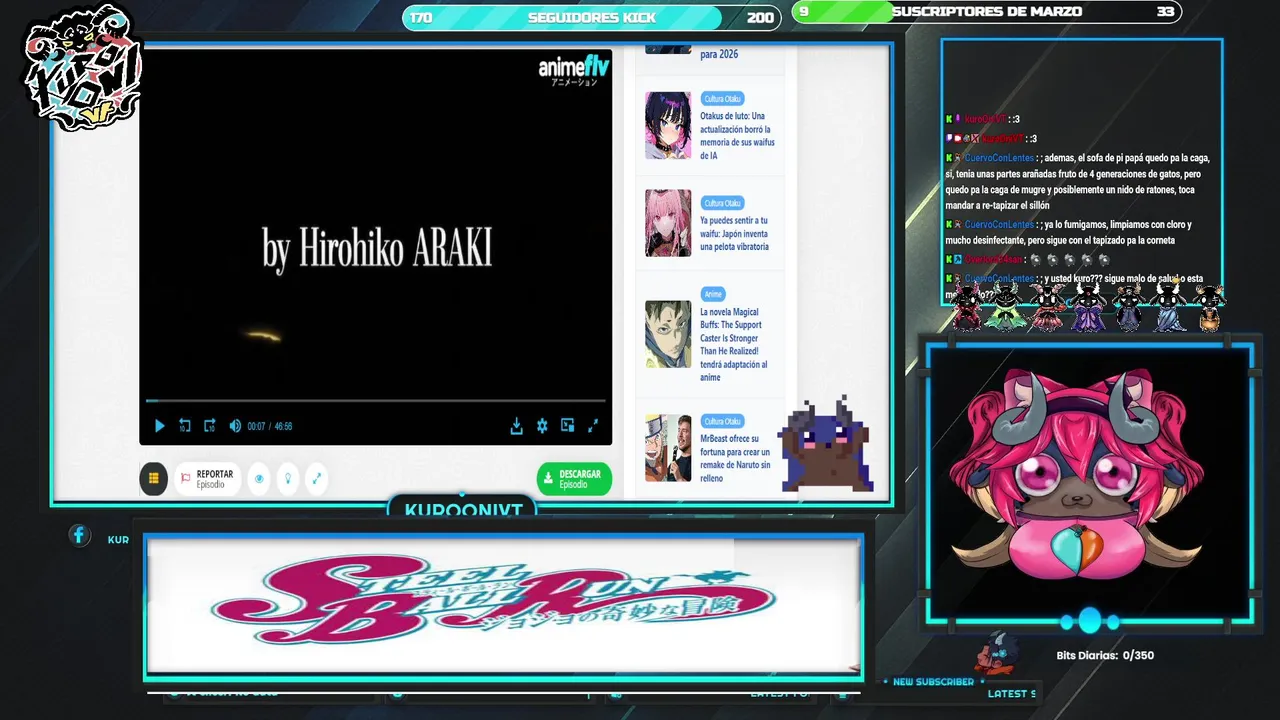Click the player download arrow icon
Viewport: 1280px width, 720px height.
[x=516, y=426]
